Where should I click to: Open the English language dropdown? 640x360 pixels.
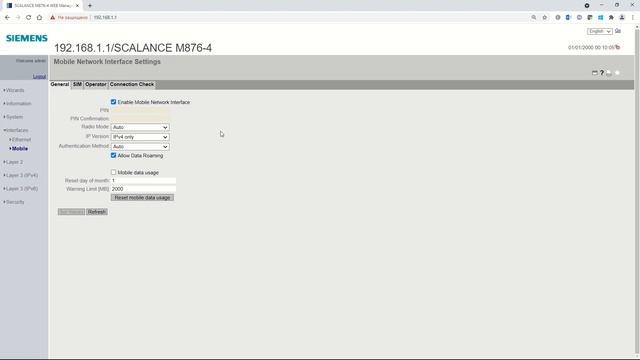pyautogui.click(x=600, y=31)
